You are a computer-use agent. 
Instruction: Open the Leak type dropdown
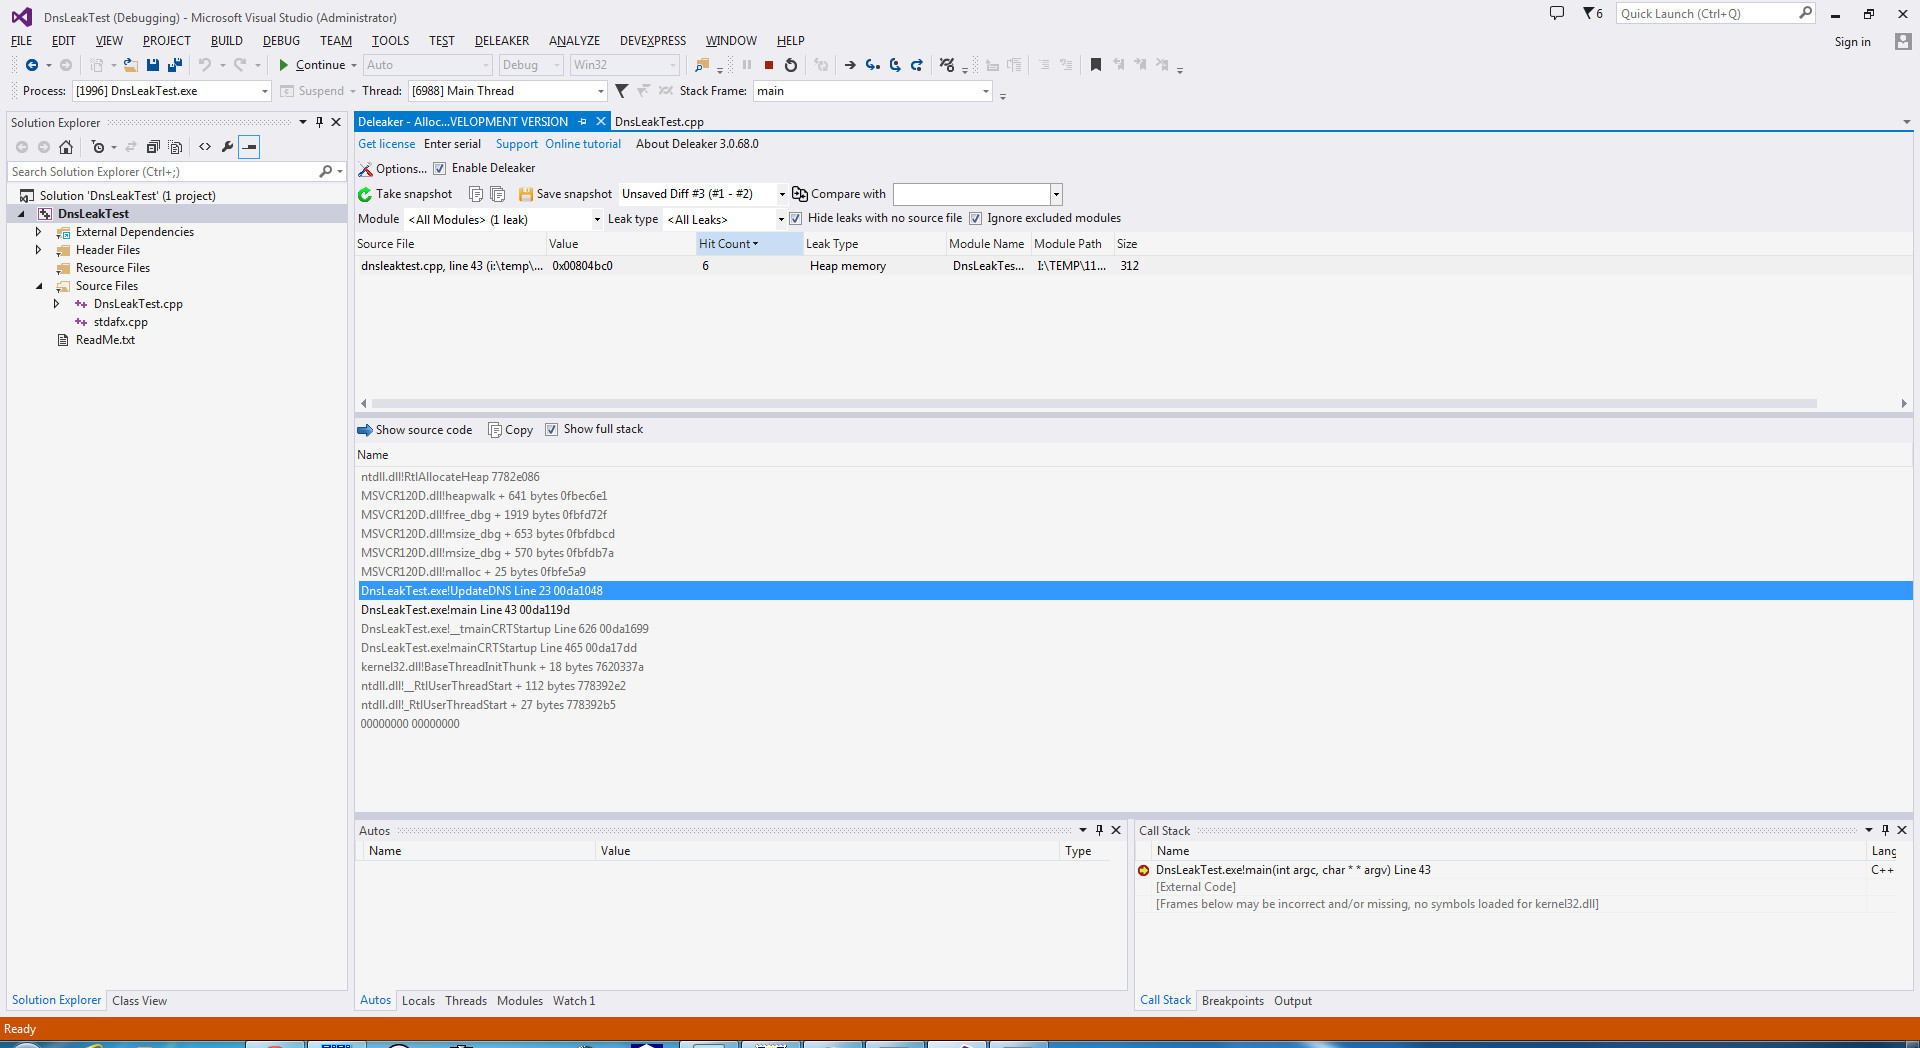(725, 220)
